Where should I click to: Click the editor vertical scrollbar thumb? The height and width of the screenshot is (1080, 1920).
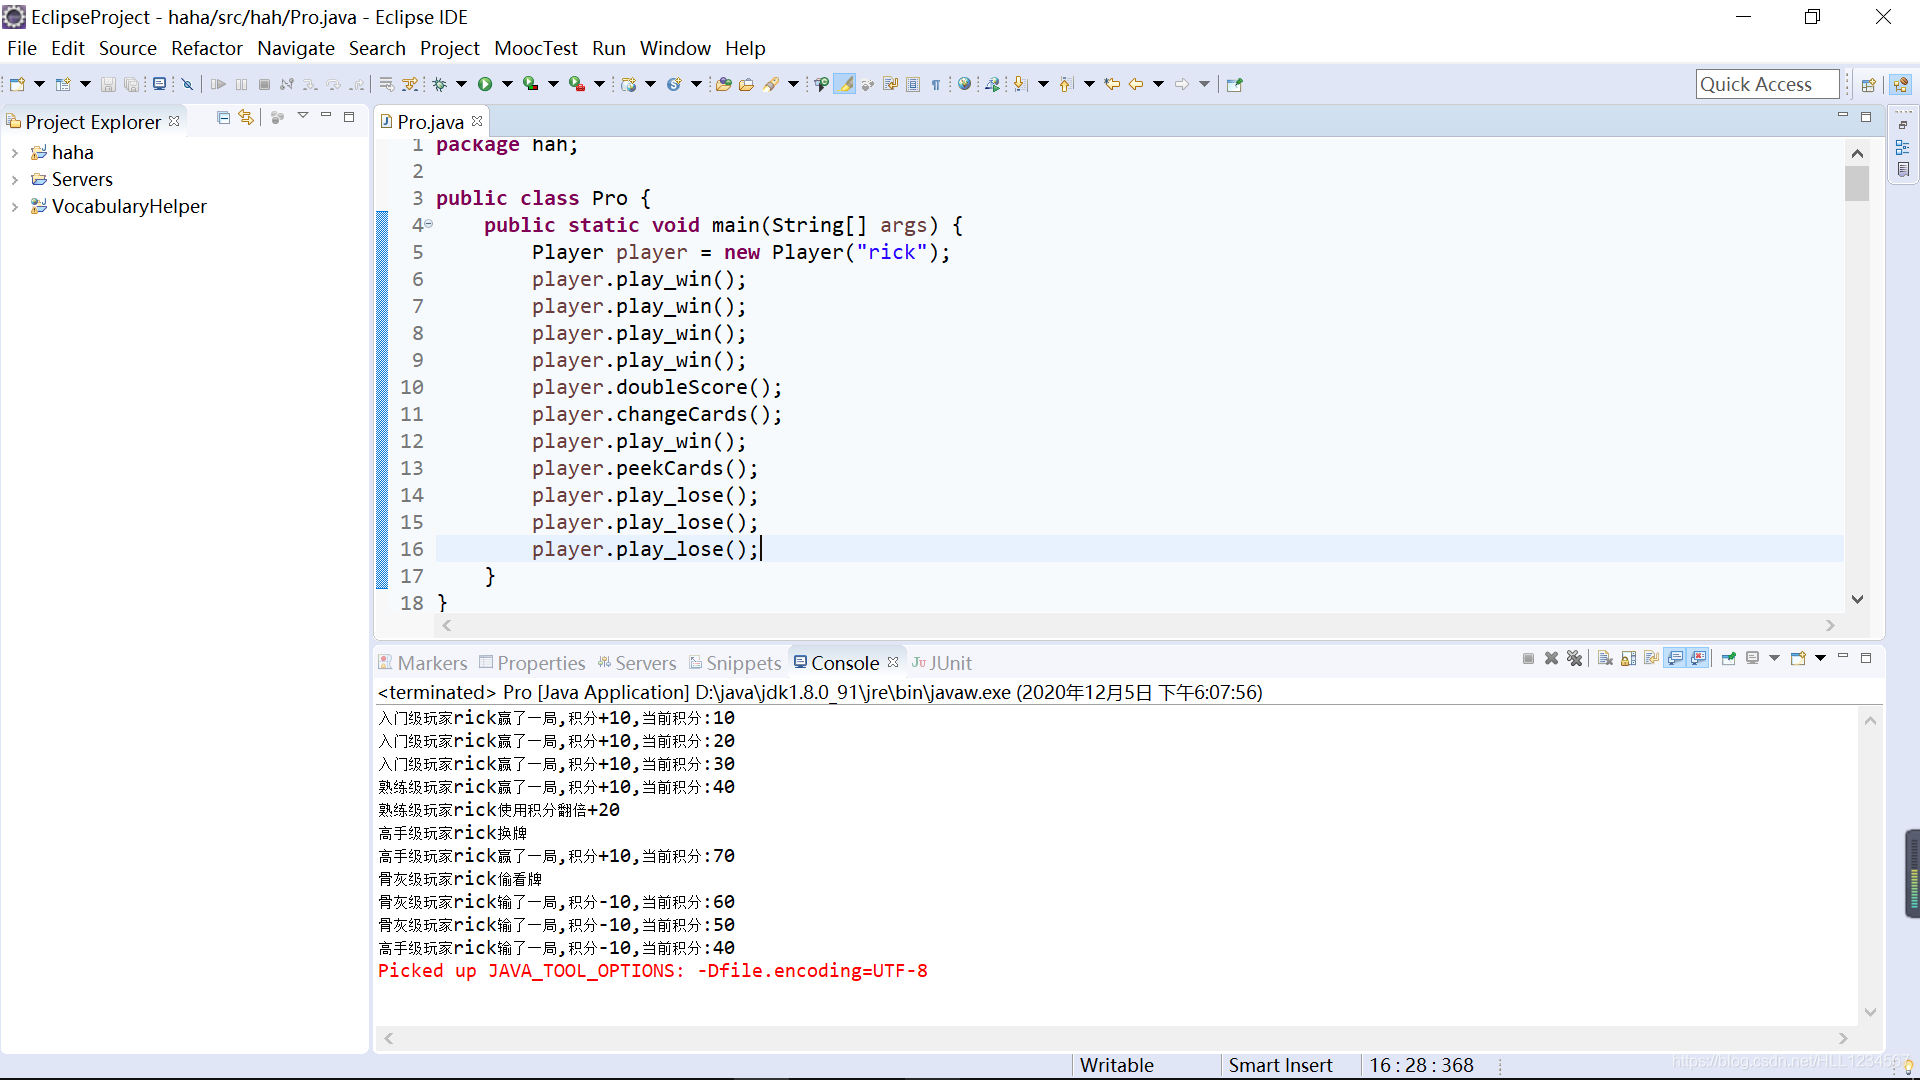pos(1857,183)
